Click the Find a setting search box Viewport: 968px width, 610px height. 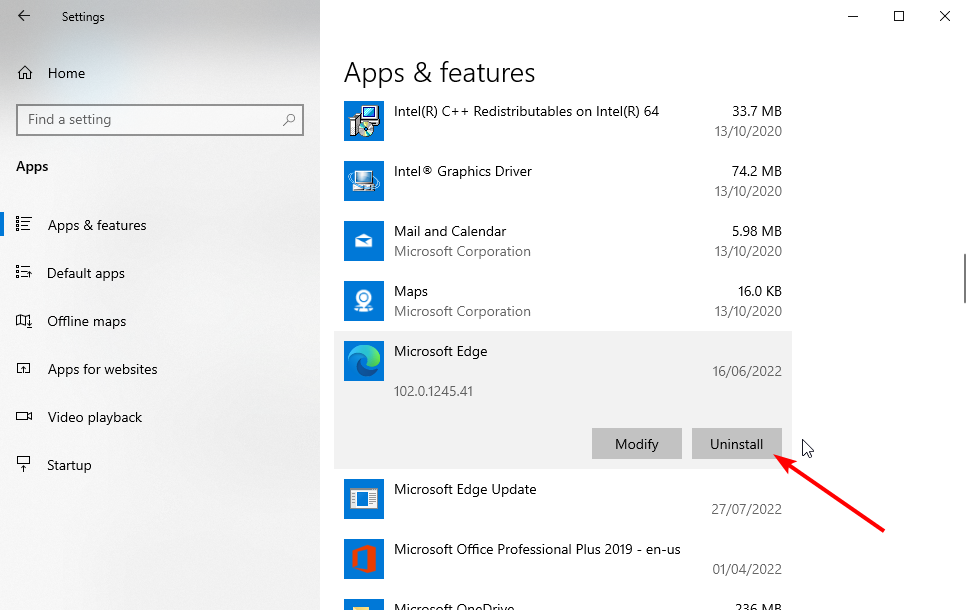click(160, 119)
